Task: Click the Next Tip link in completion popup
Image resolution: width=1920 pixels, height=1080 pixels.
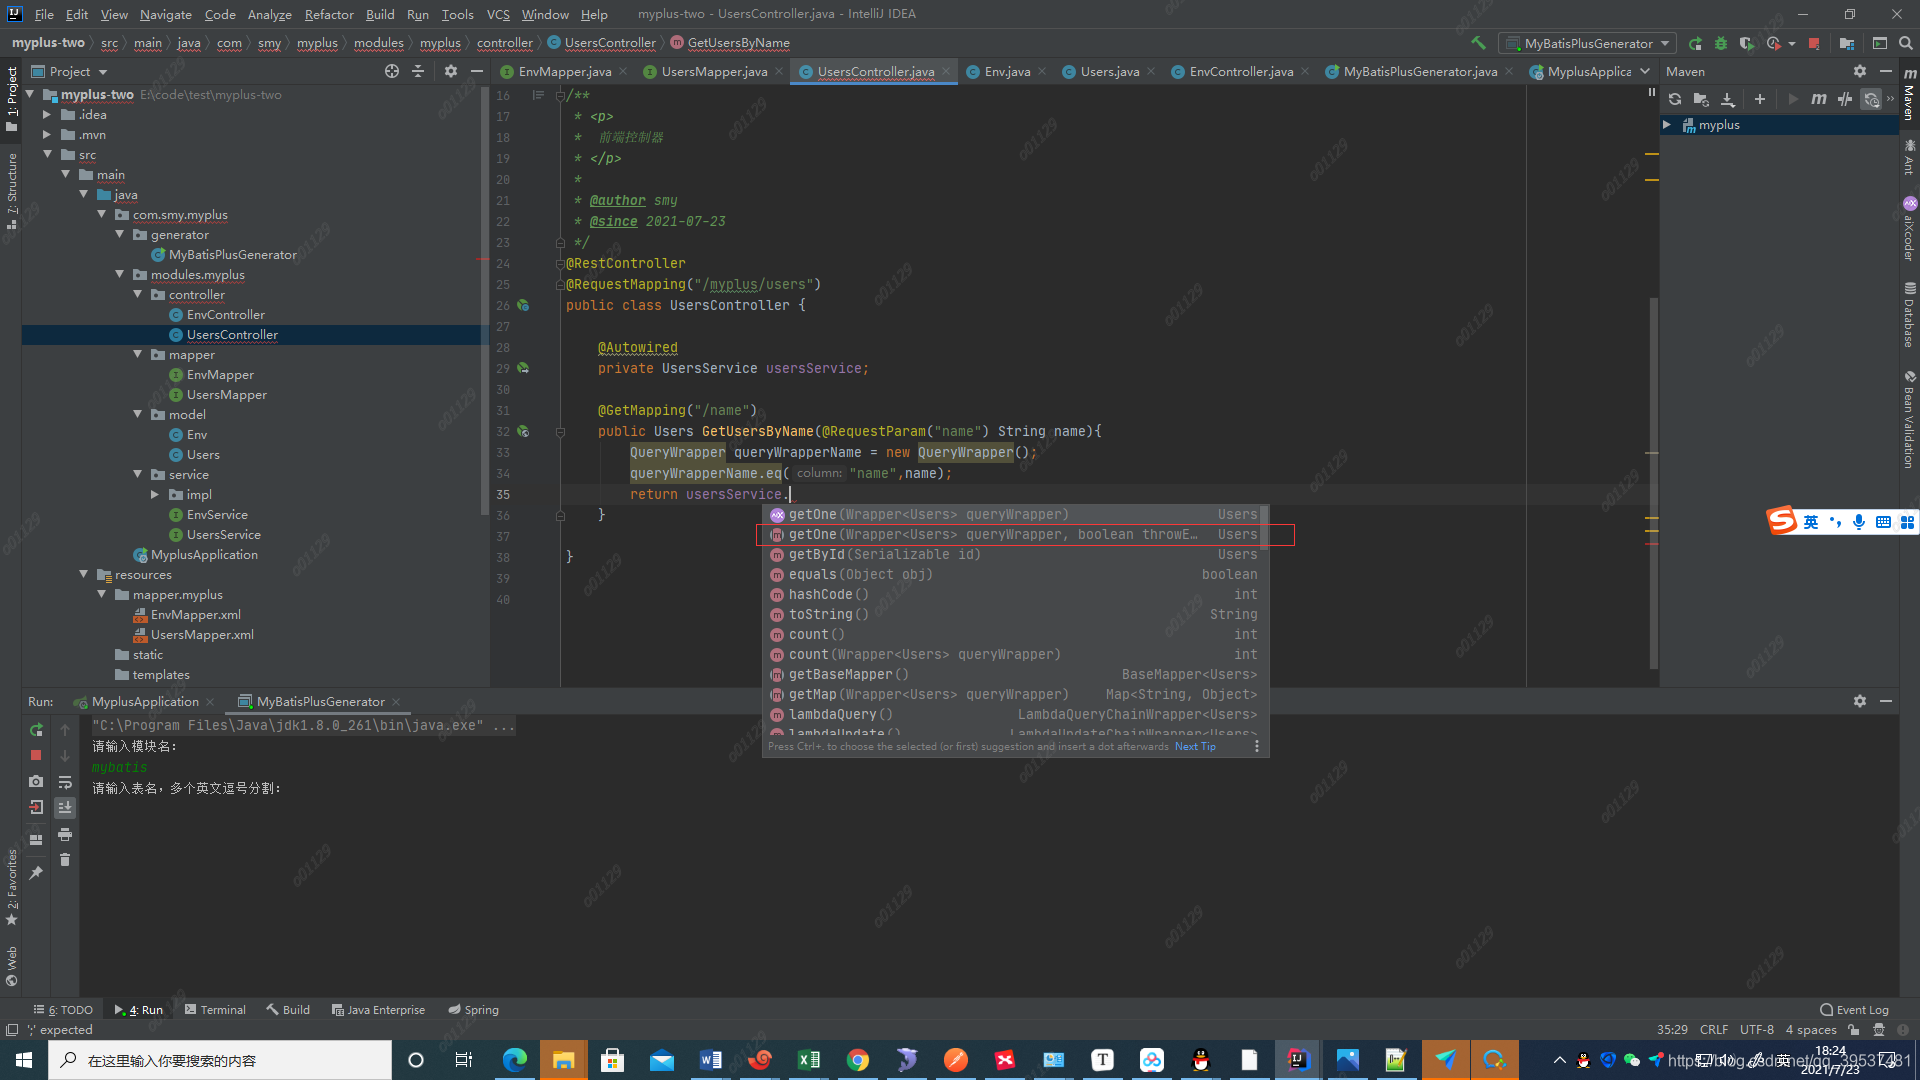Action: point(1195,747)
